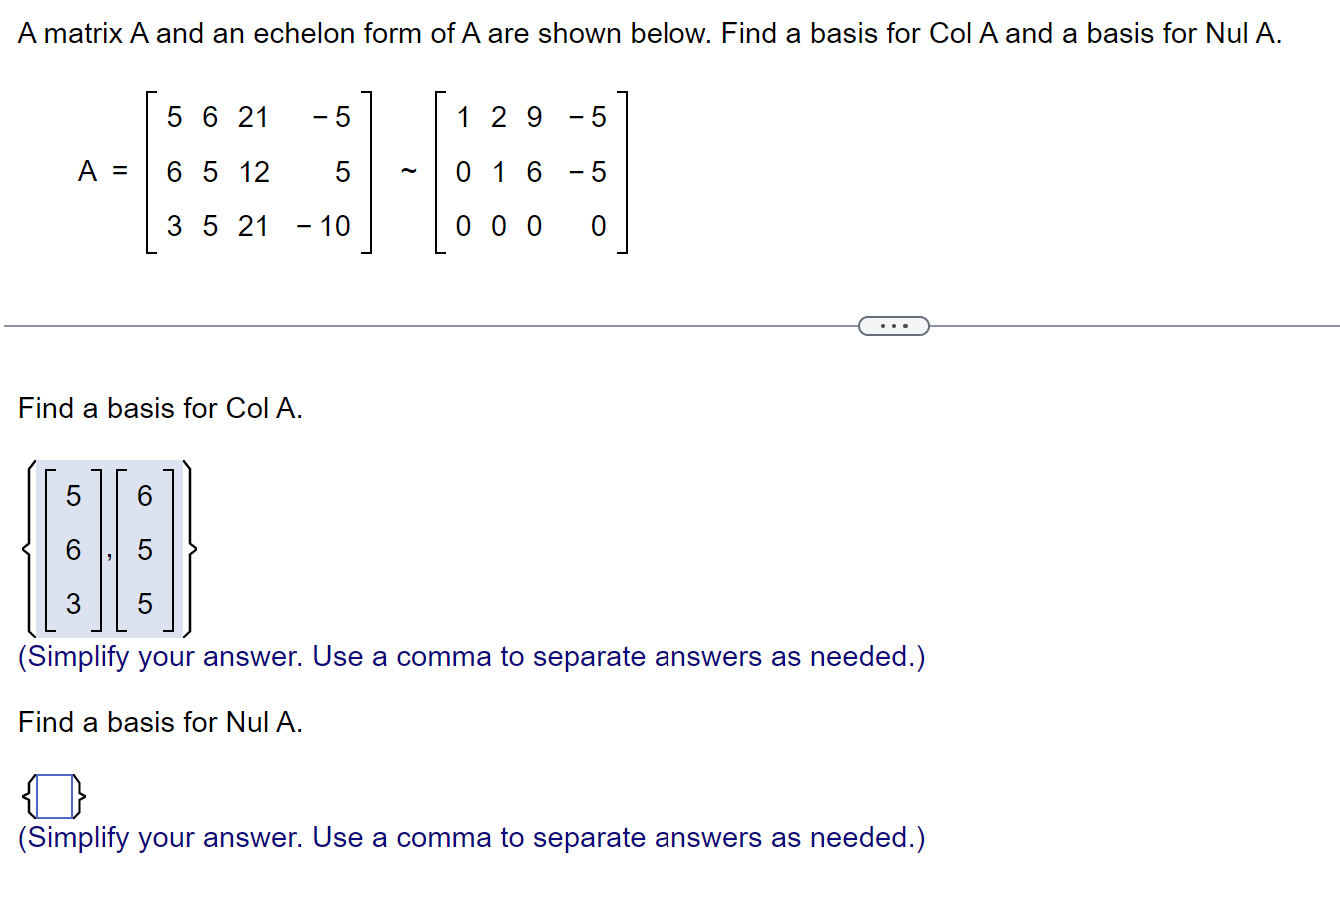Select the second Col A answer vector
This screenshot has width=1340, height=897.
pyautogui.click(x=146, y=548)
